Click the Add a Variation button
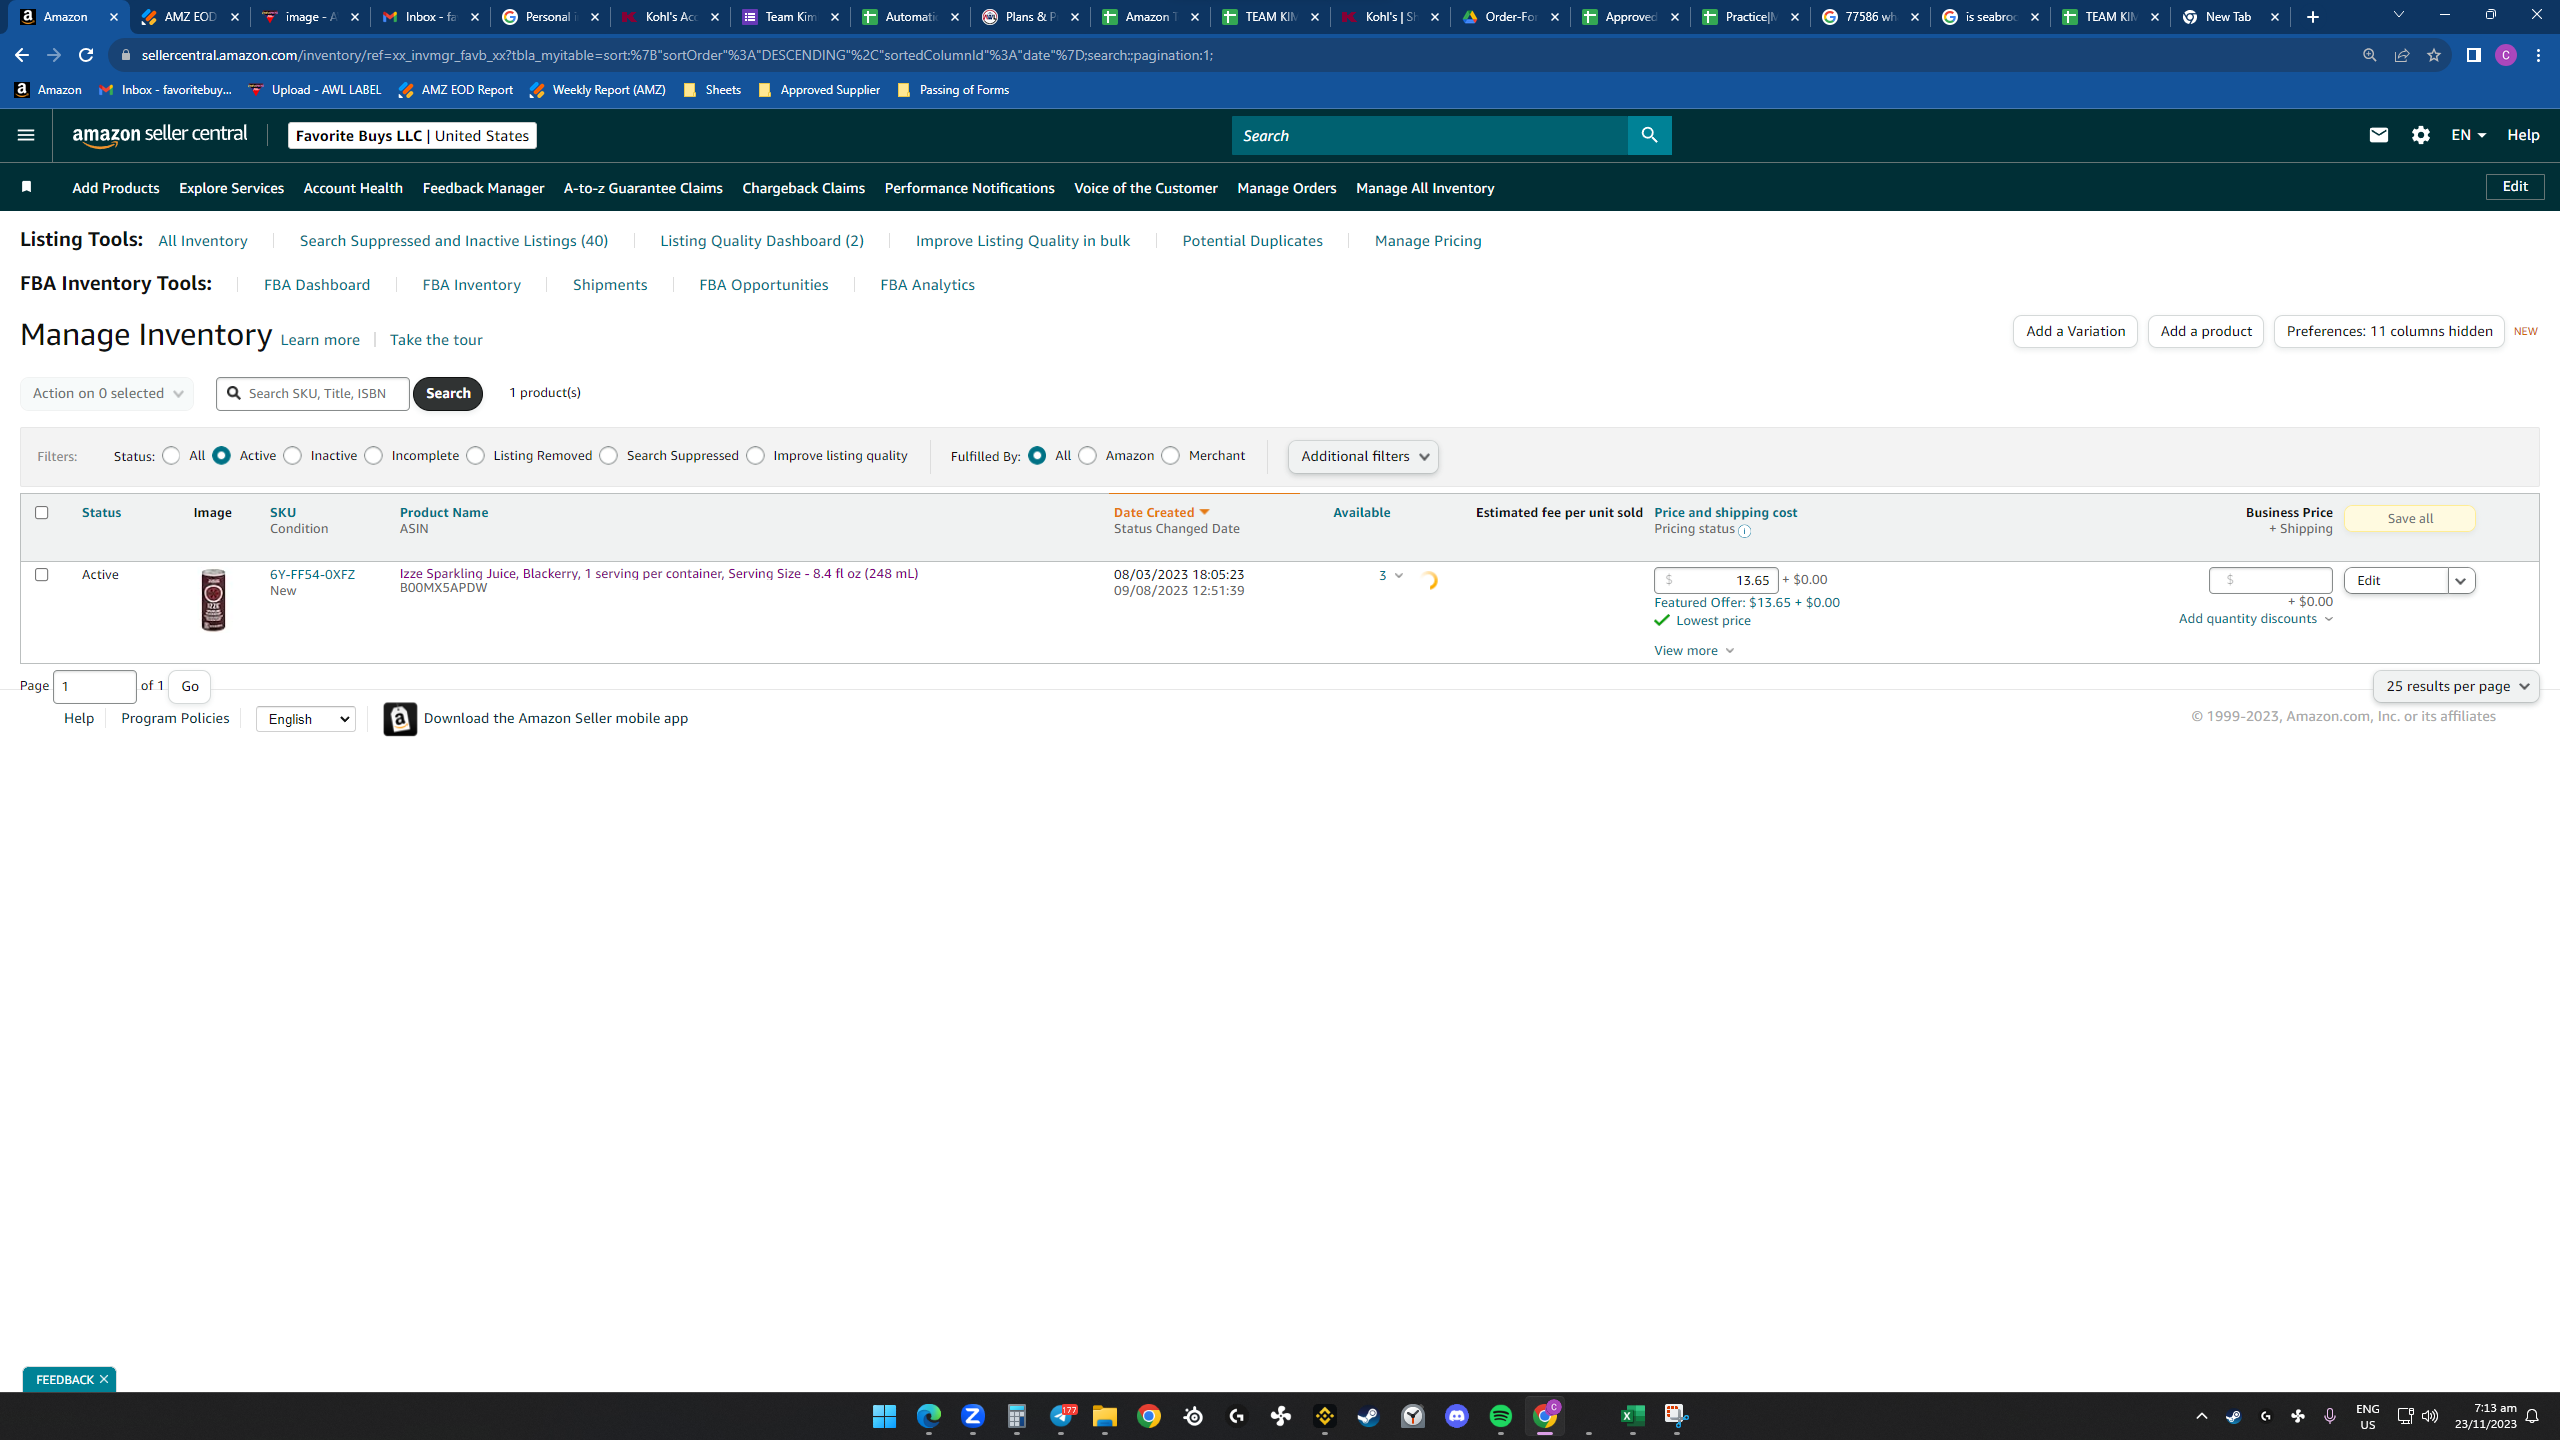This screenshot has height=1440, width=2560. 2075,331
